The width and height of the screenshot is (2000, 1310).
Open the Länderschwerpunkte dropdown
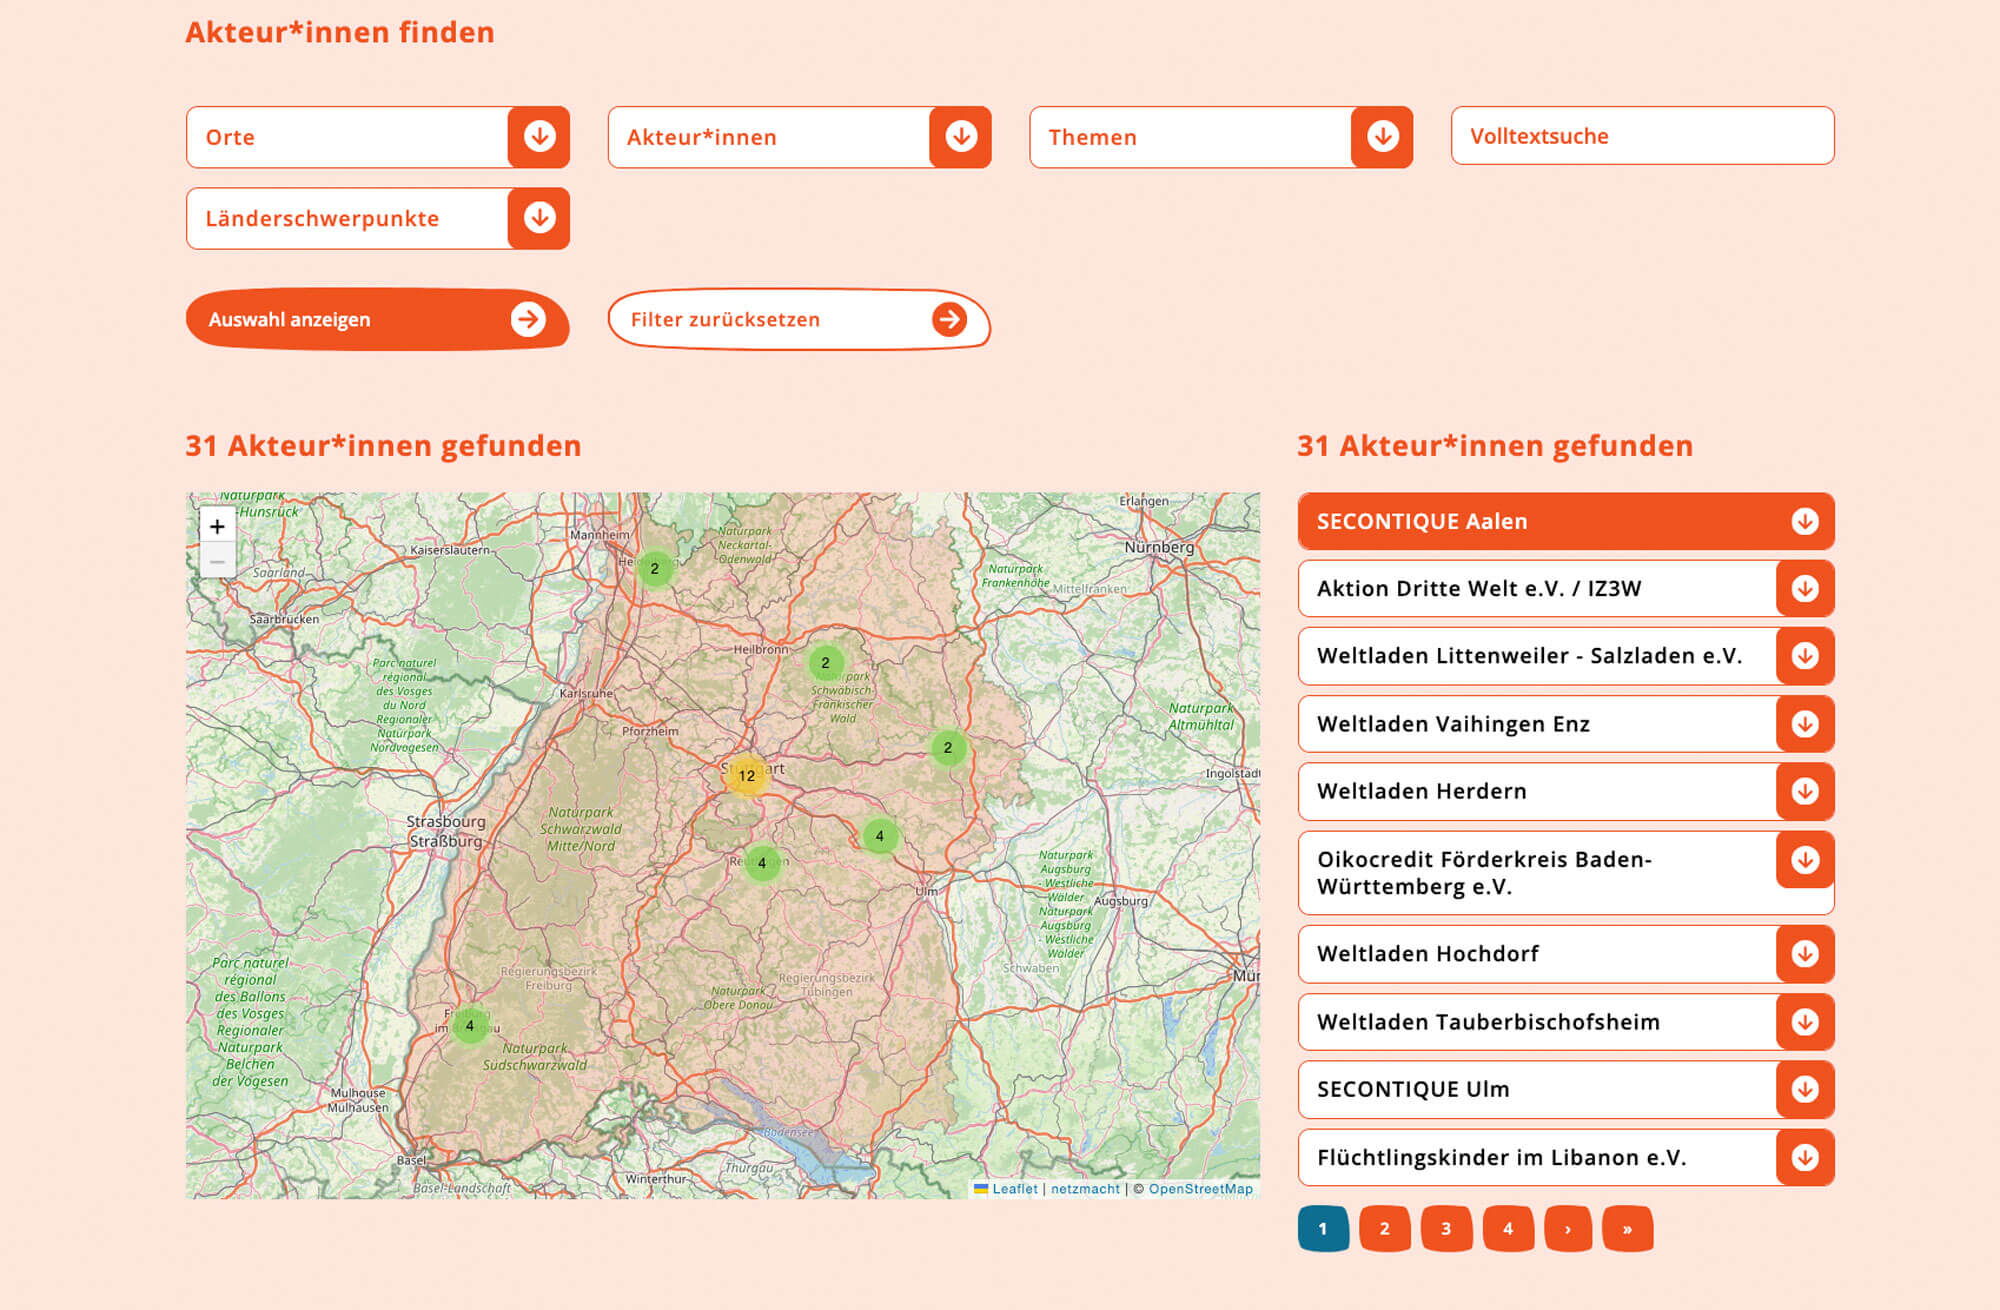pyautogui.click(x=539, y=218)
